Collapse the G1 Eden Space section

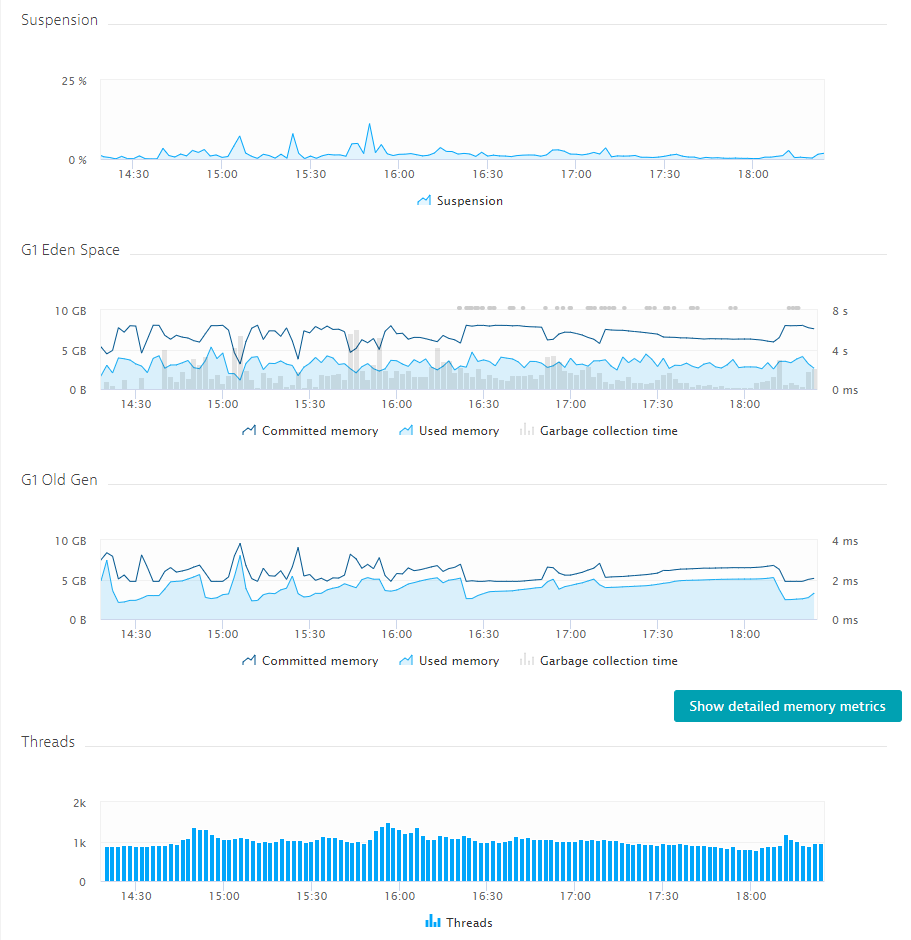(x=69, y=249)
